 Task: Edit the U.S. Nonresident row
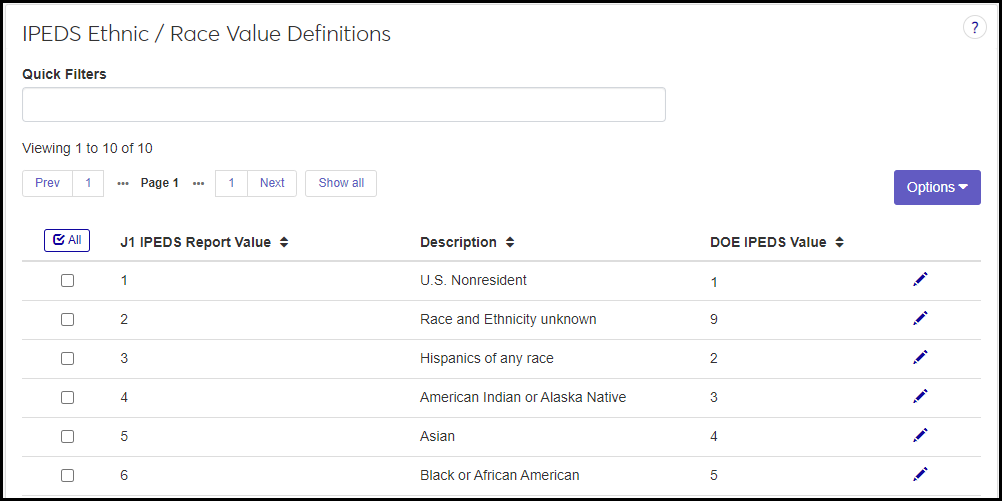[x=920, y=280]
